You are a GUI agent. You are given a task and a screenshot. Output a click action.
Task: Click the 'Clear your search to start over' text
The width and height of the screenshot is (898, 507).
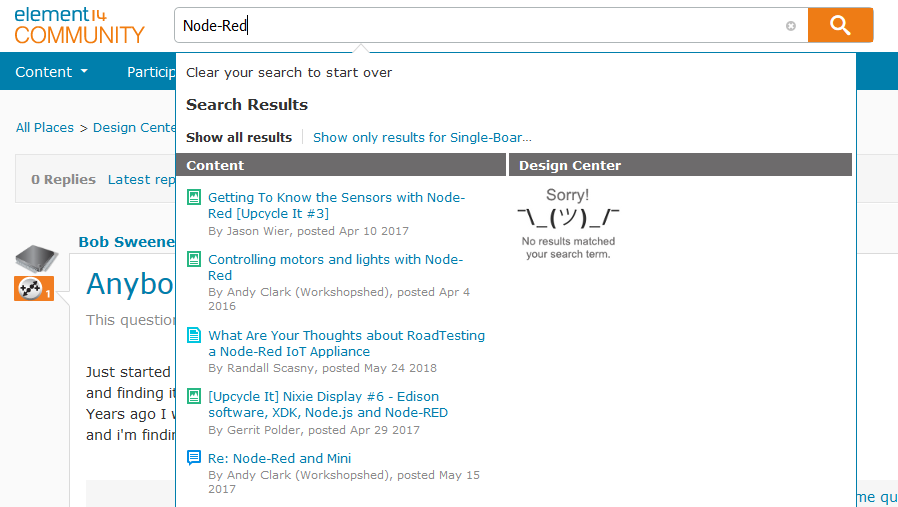[289, 73]
